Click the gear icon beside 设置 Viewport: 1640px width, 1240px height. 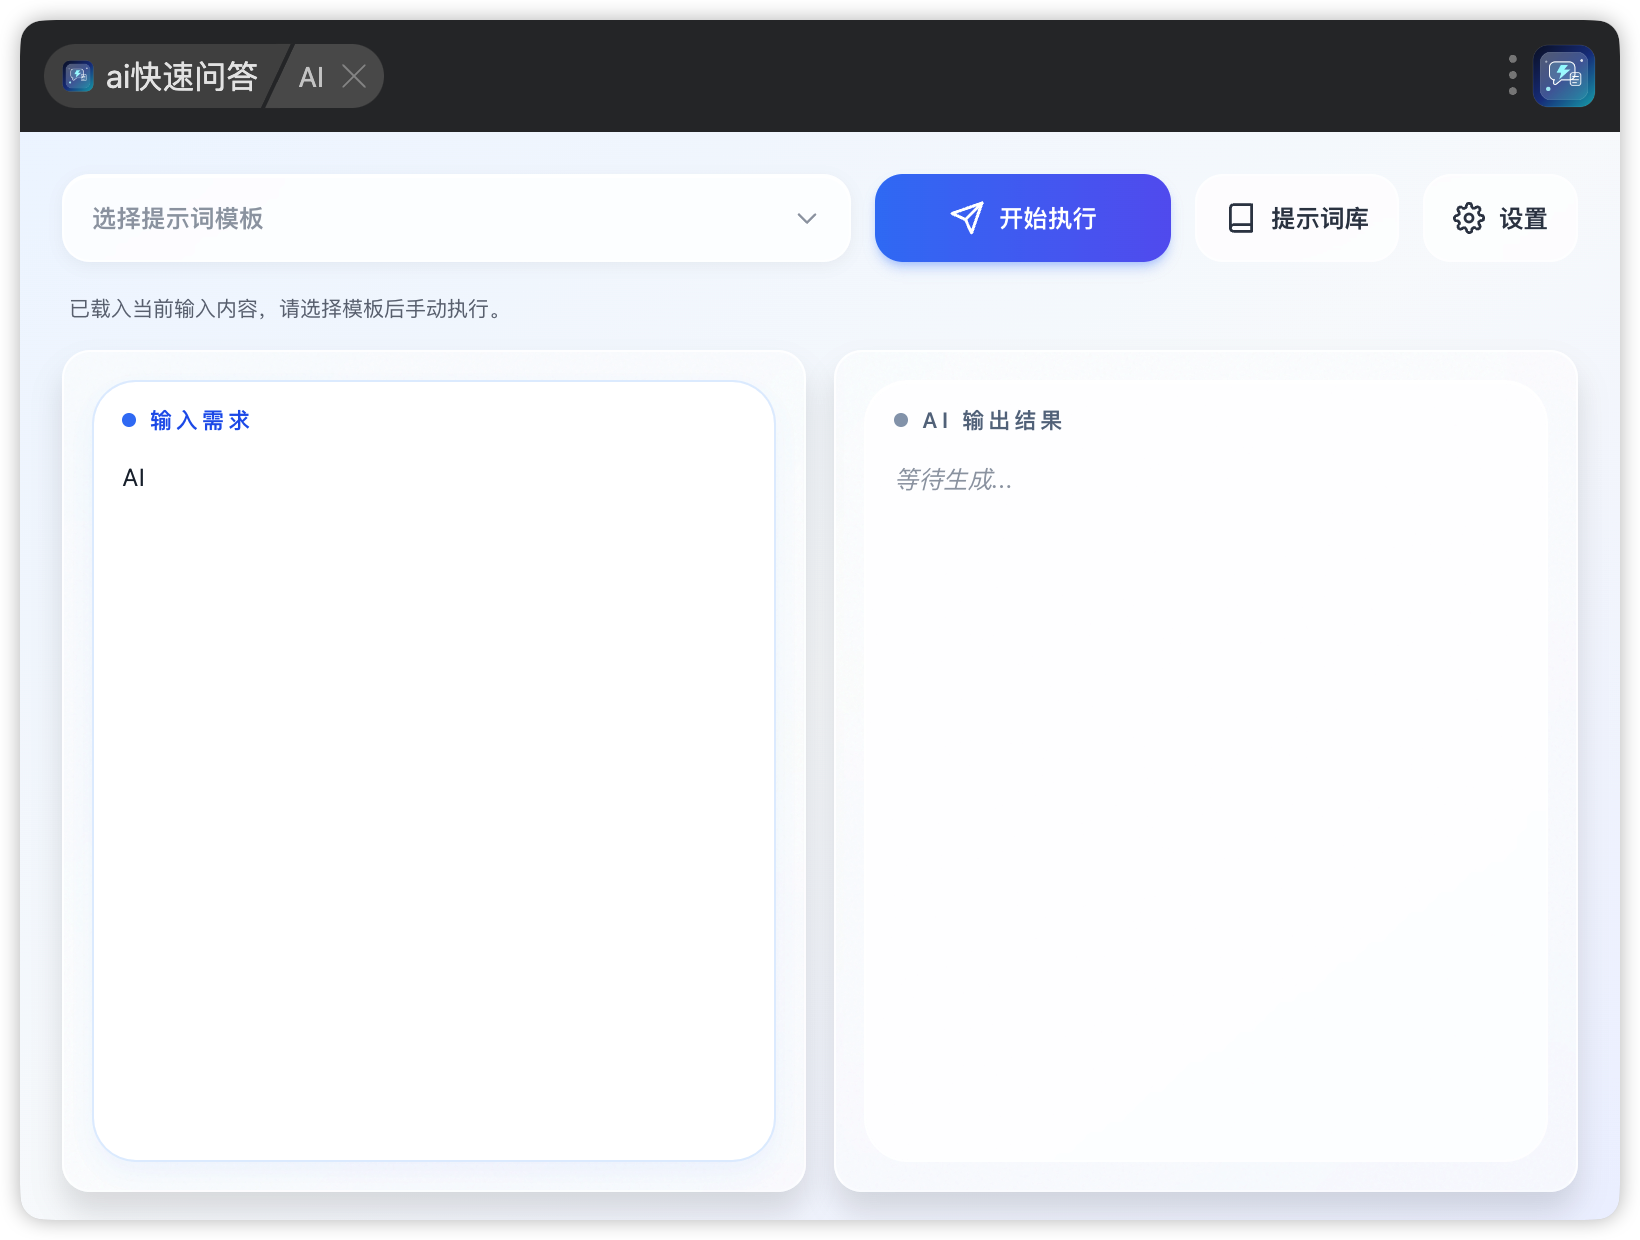pyautogui.click(x=1468, y=218)
